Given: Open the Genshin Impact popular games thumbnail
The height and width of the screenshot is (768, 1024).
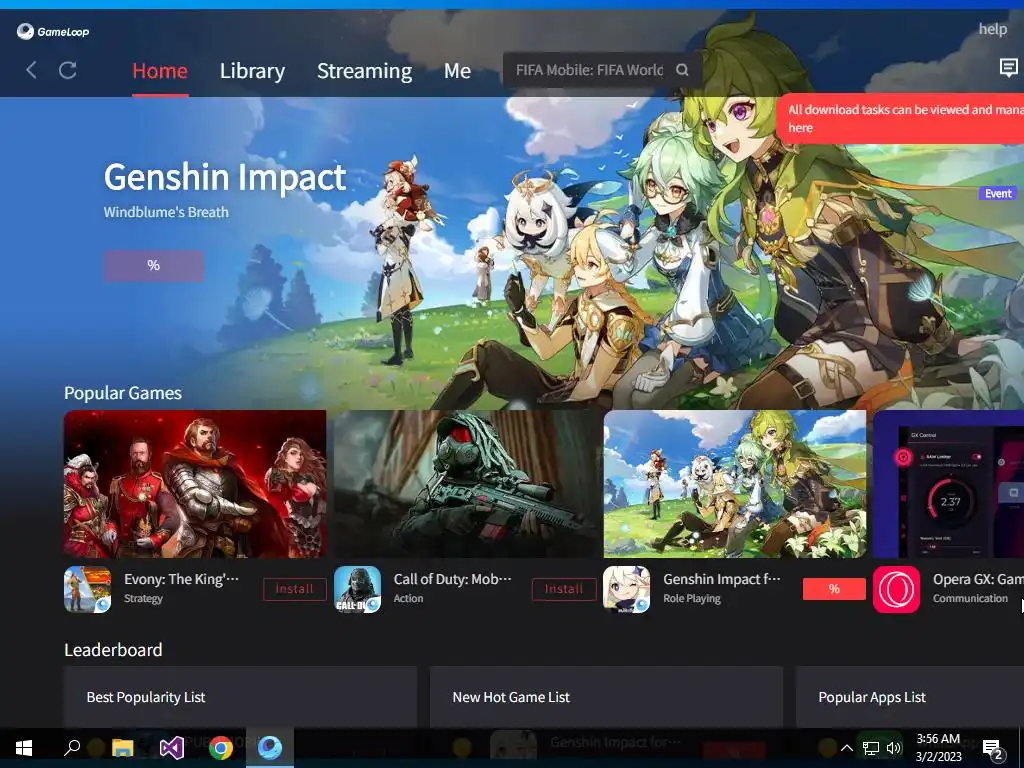Looking at the screenshot, I should coord(735,484).
